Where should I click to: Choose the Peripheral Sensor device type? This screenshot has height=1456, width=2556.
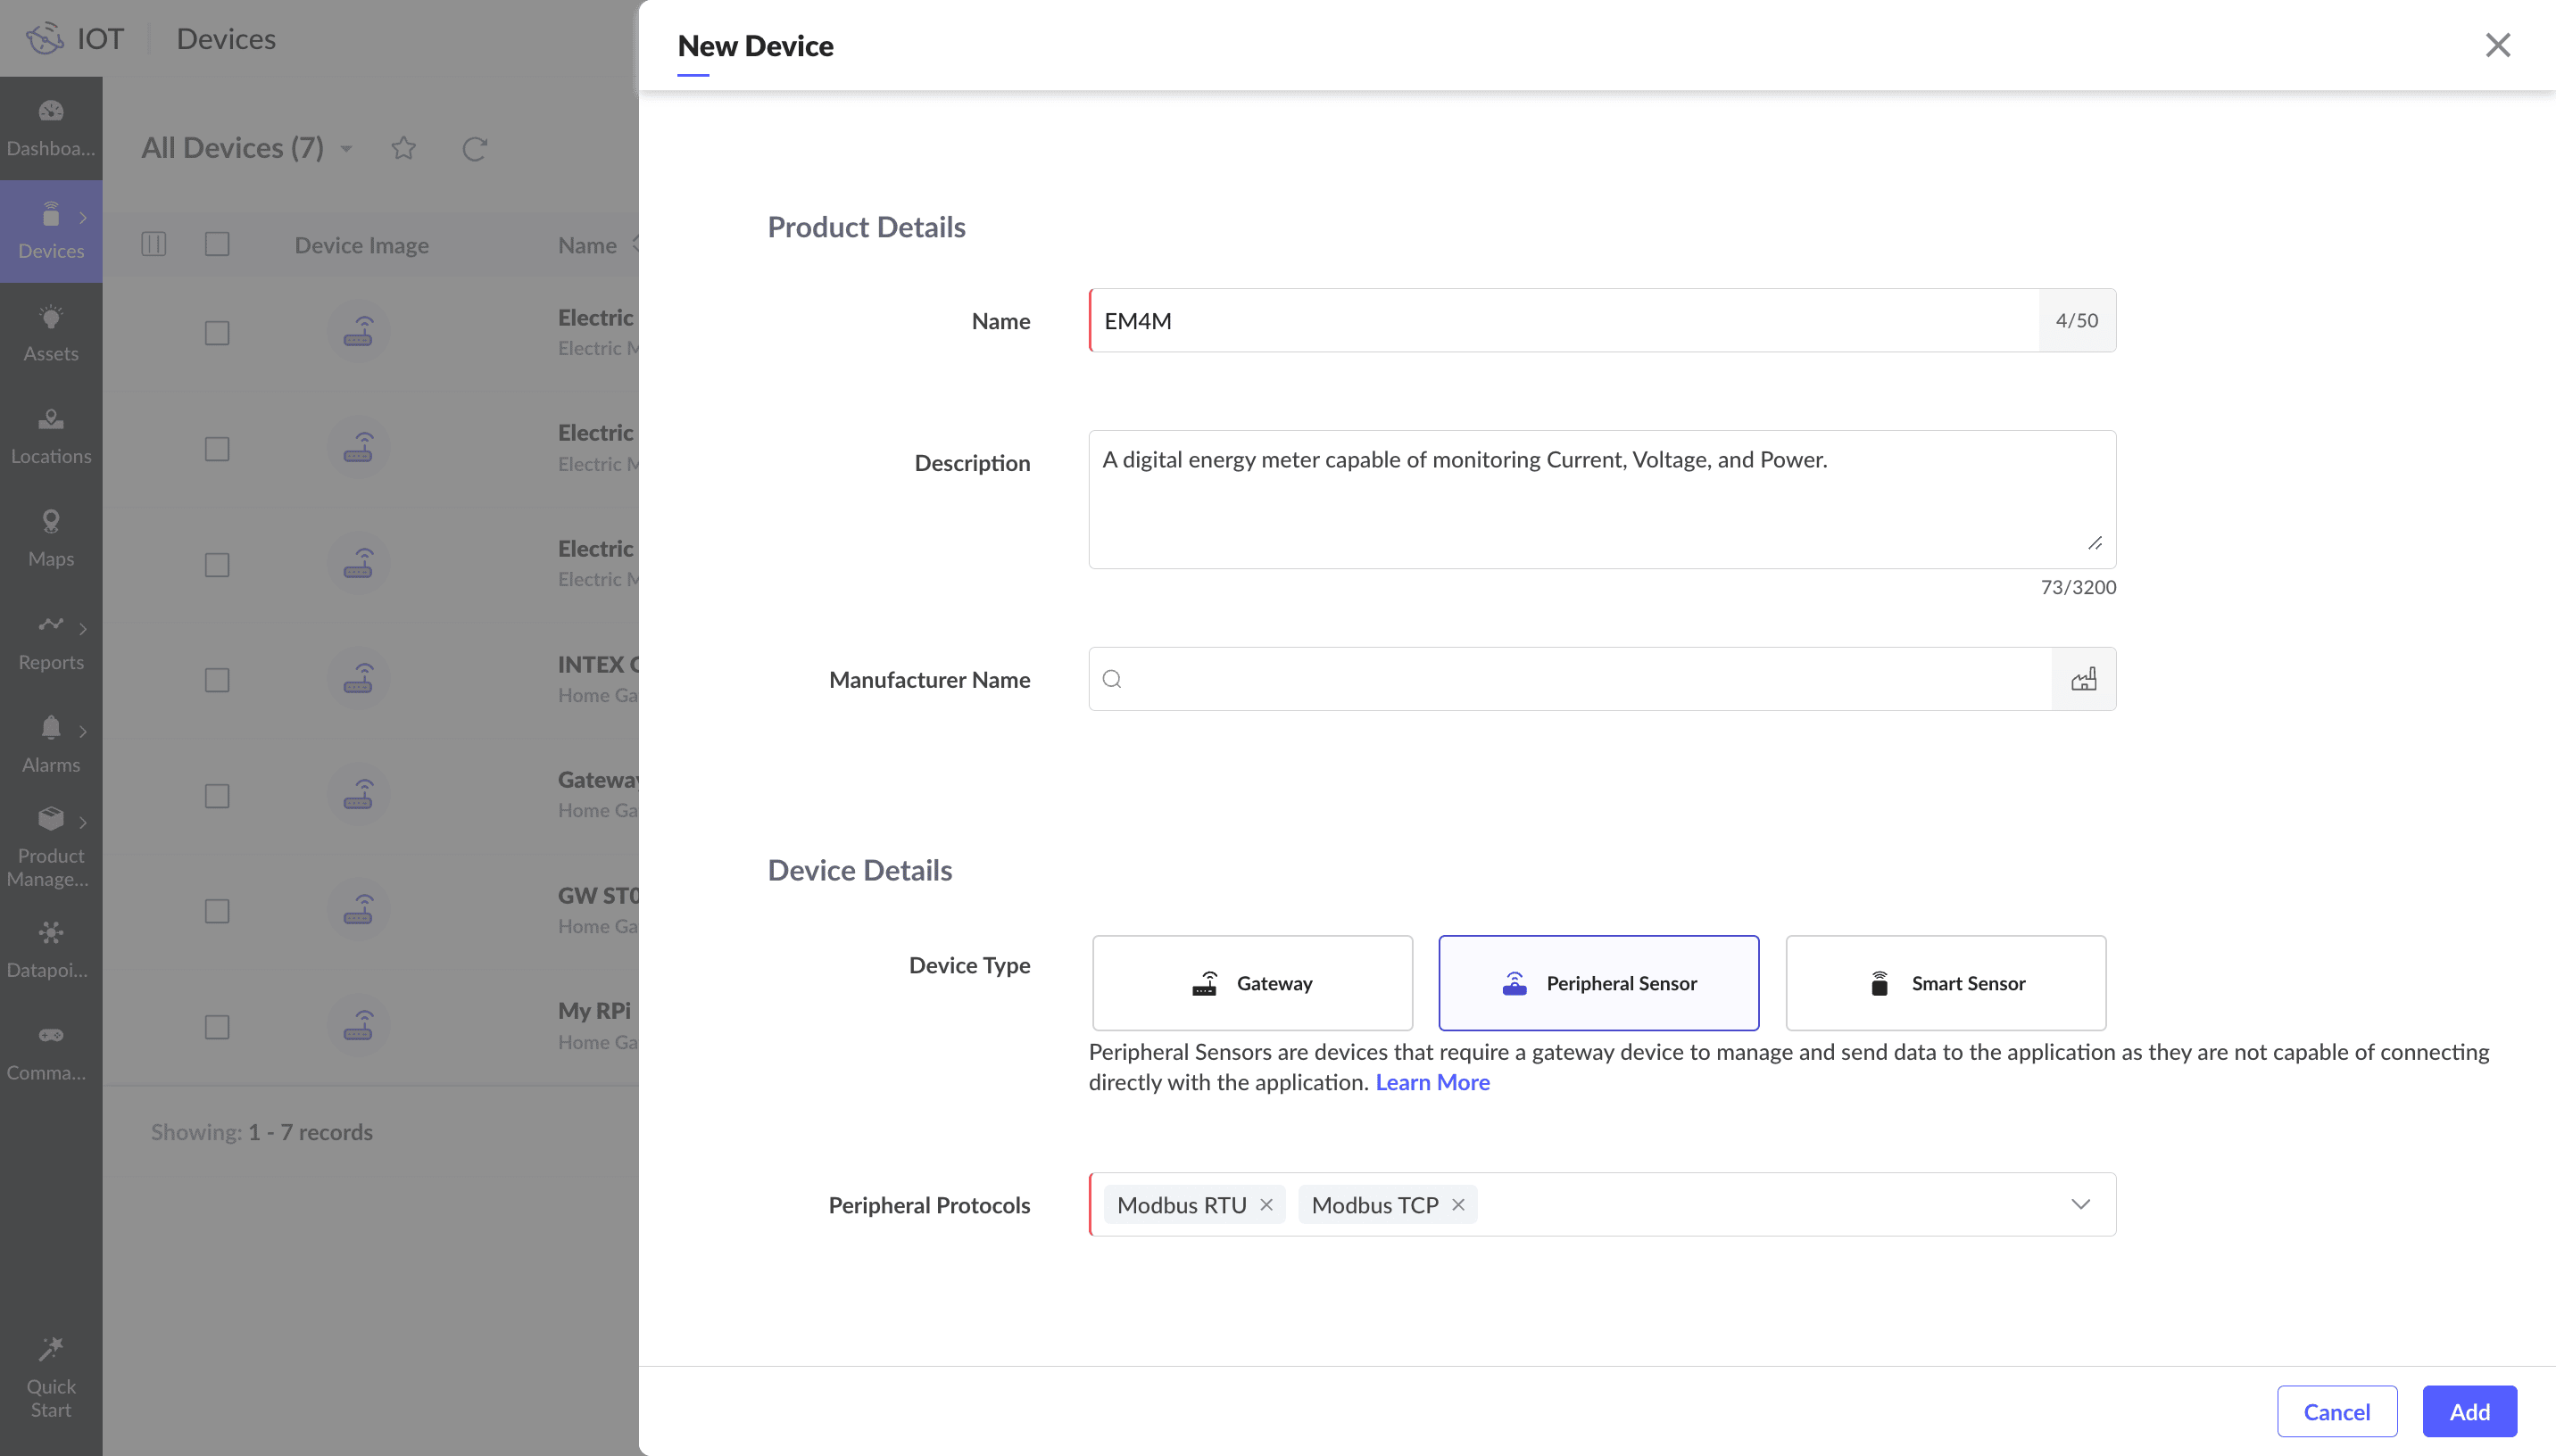(1598, 982)
